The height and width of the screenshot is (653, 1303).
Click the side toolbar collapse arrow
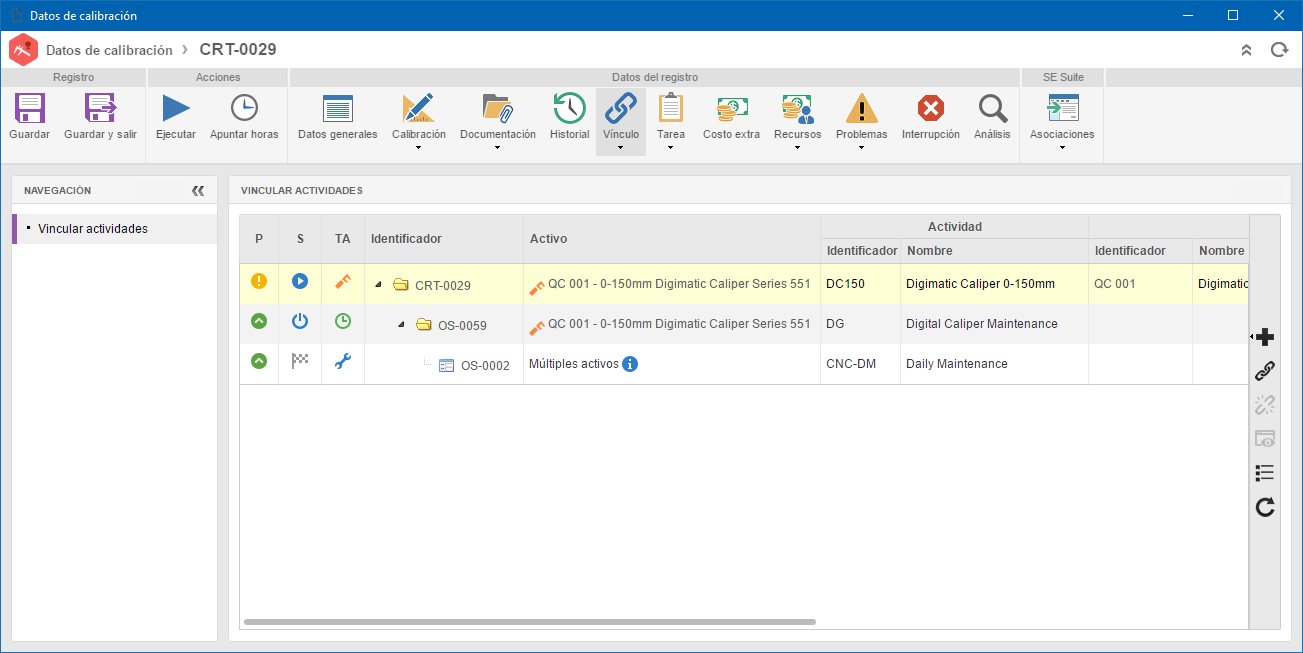pyautogui.click(x=1251, y=337)
